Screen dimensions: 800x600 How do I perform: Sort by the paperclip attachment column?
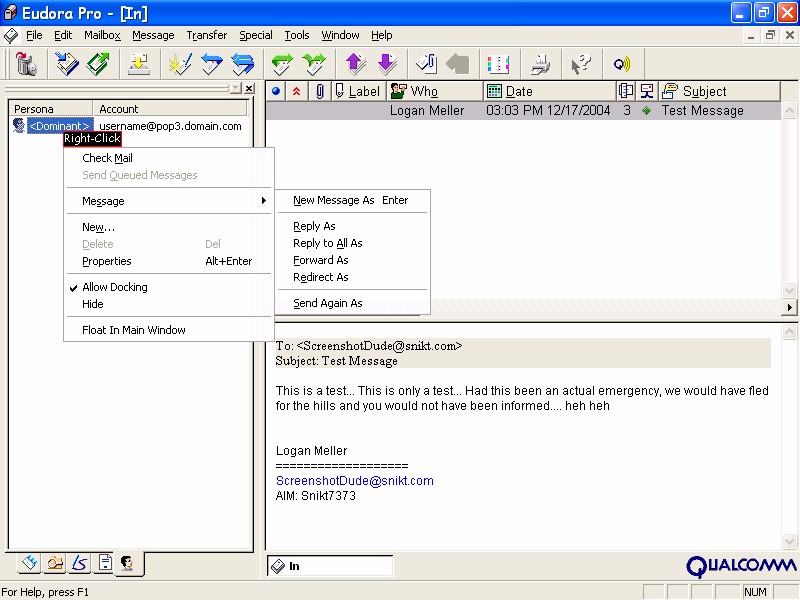click(320, 91)
